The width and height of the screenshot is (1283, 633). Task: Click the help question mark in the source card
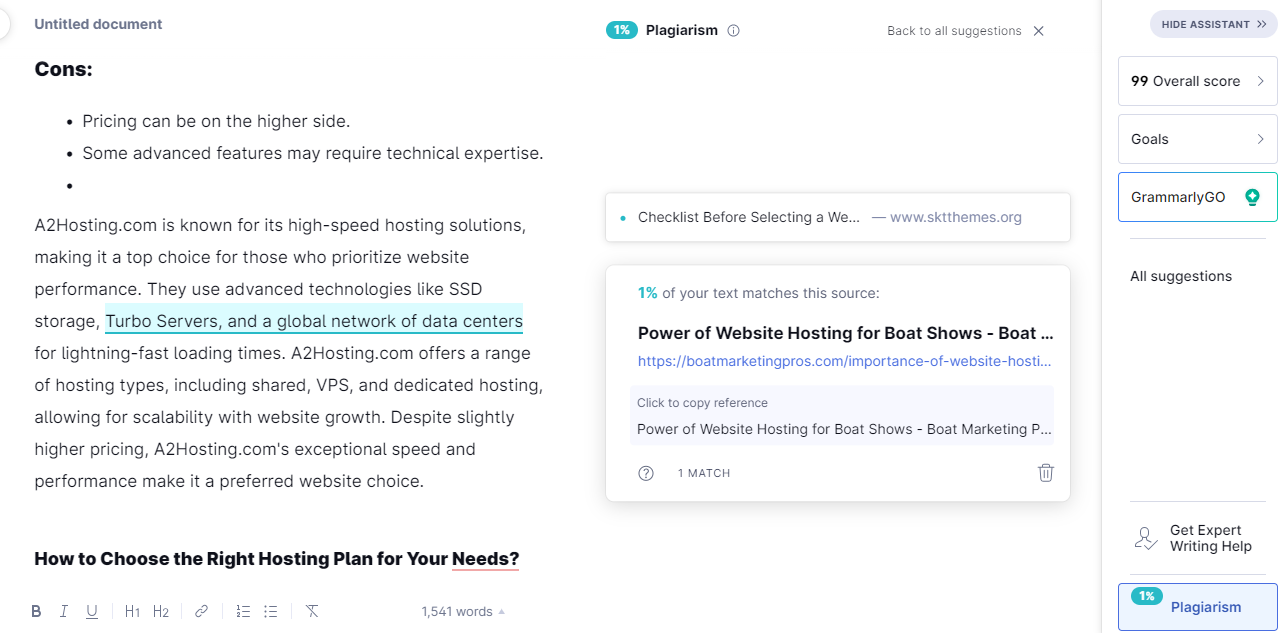coord(646,473)
